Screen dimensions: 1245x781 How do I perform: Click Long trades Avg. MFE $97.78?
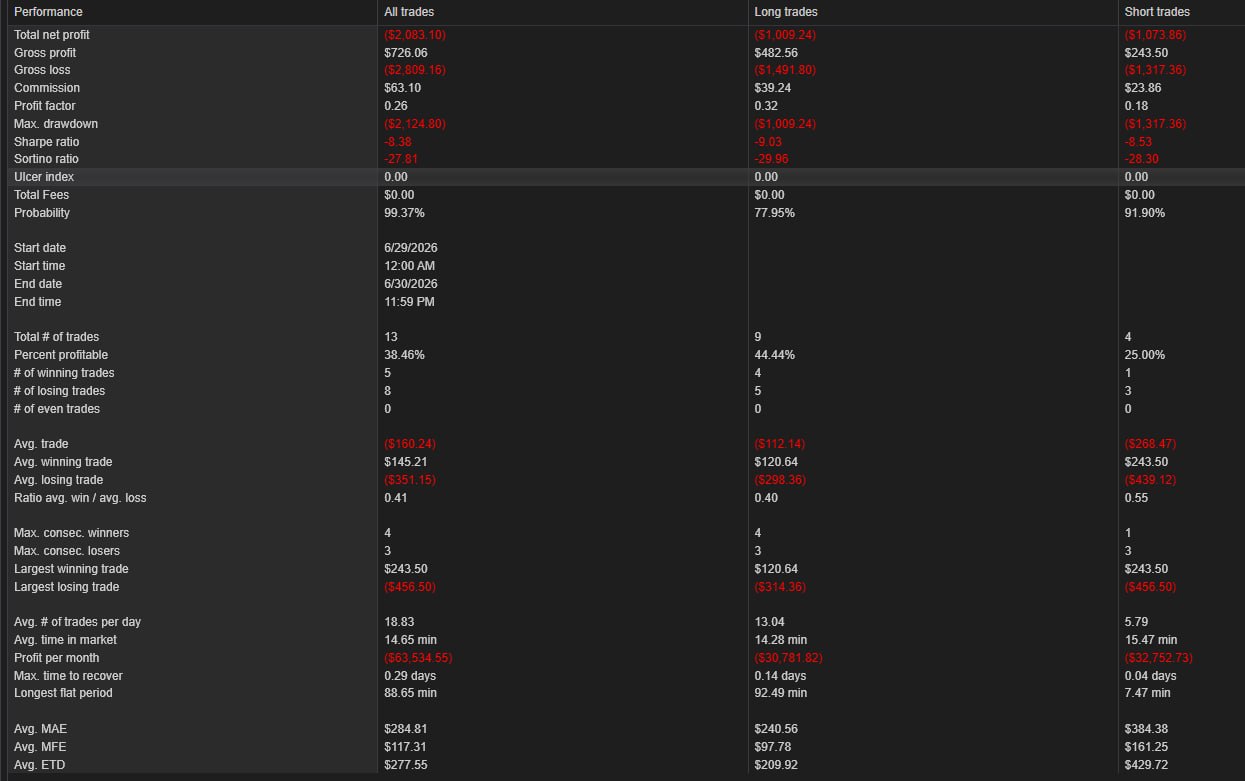(x=773, y=747)
